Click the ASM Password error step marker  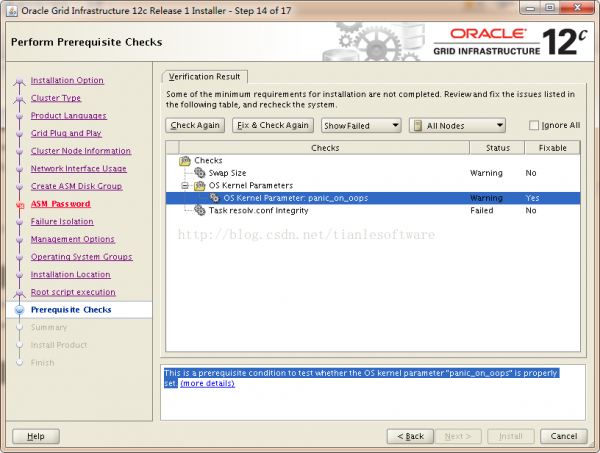coord(20,205)
